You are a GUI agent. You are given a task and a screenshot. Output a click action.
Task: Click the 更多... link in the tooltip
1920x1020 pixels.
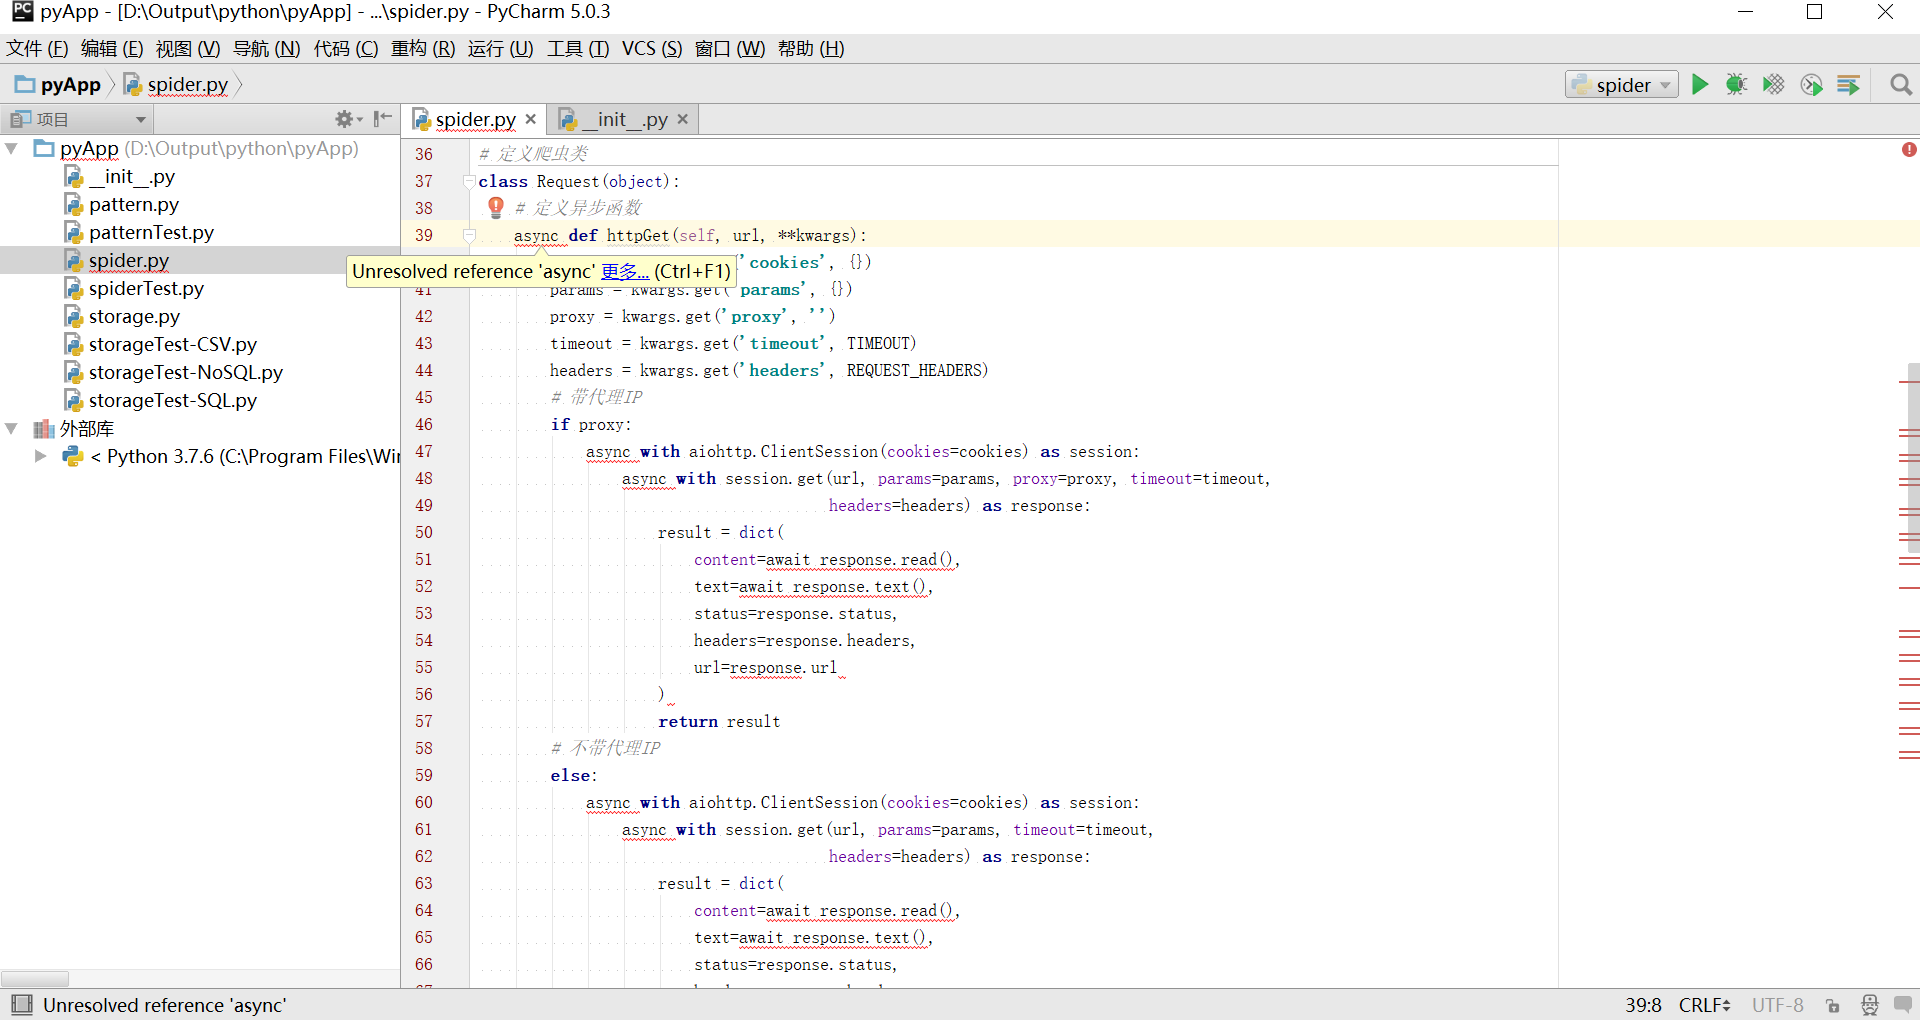click(624, 271)
